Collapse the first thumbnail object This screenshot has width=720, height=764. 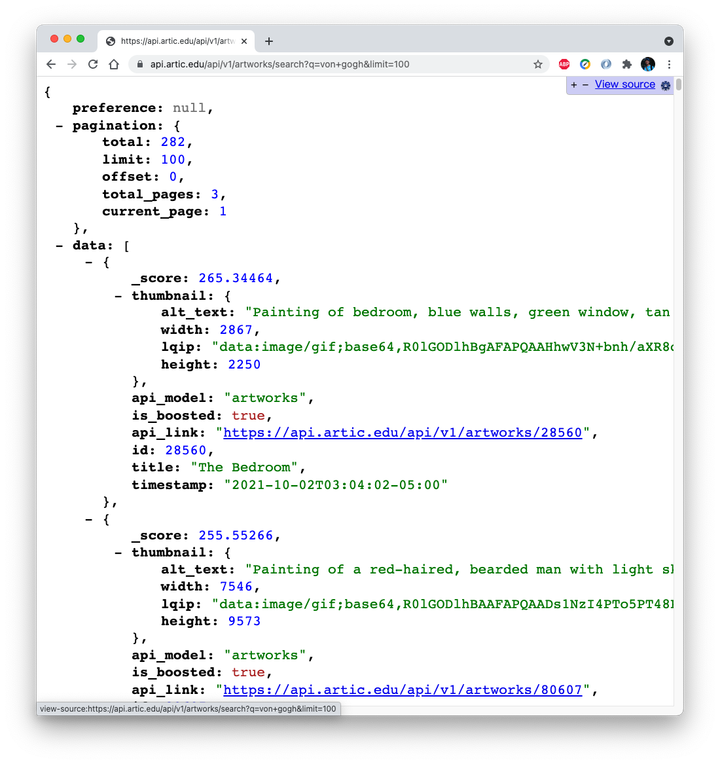coord(118,296)
